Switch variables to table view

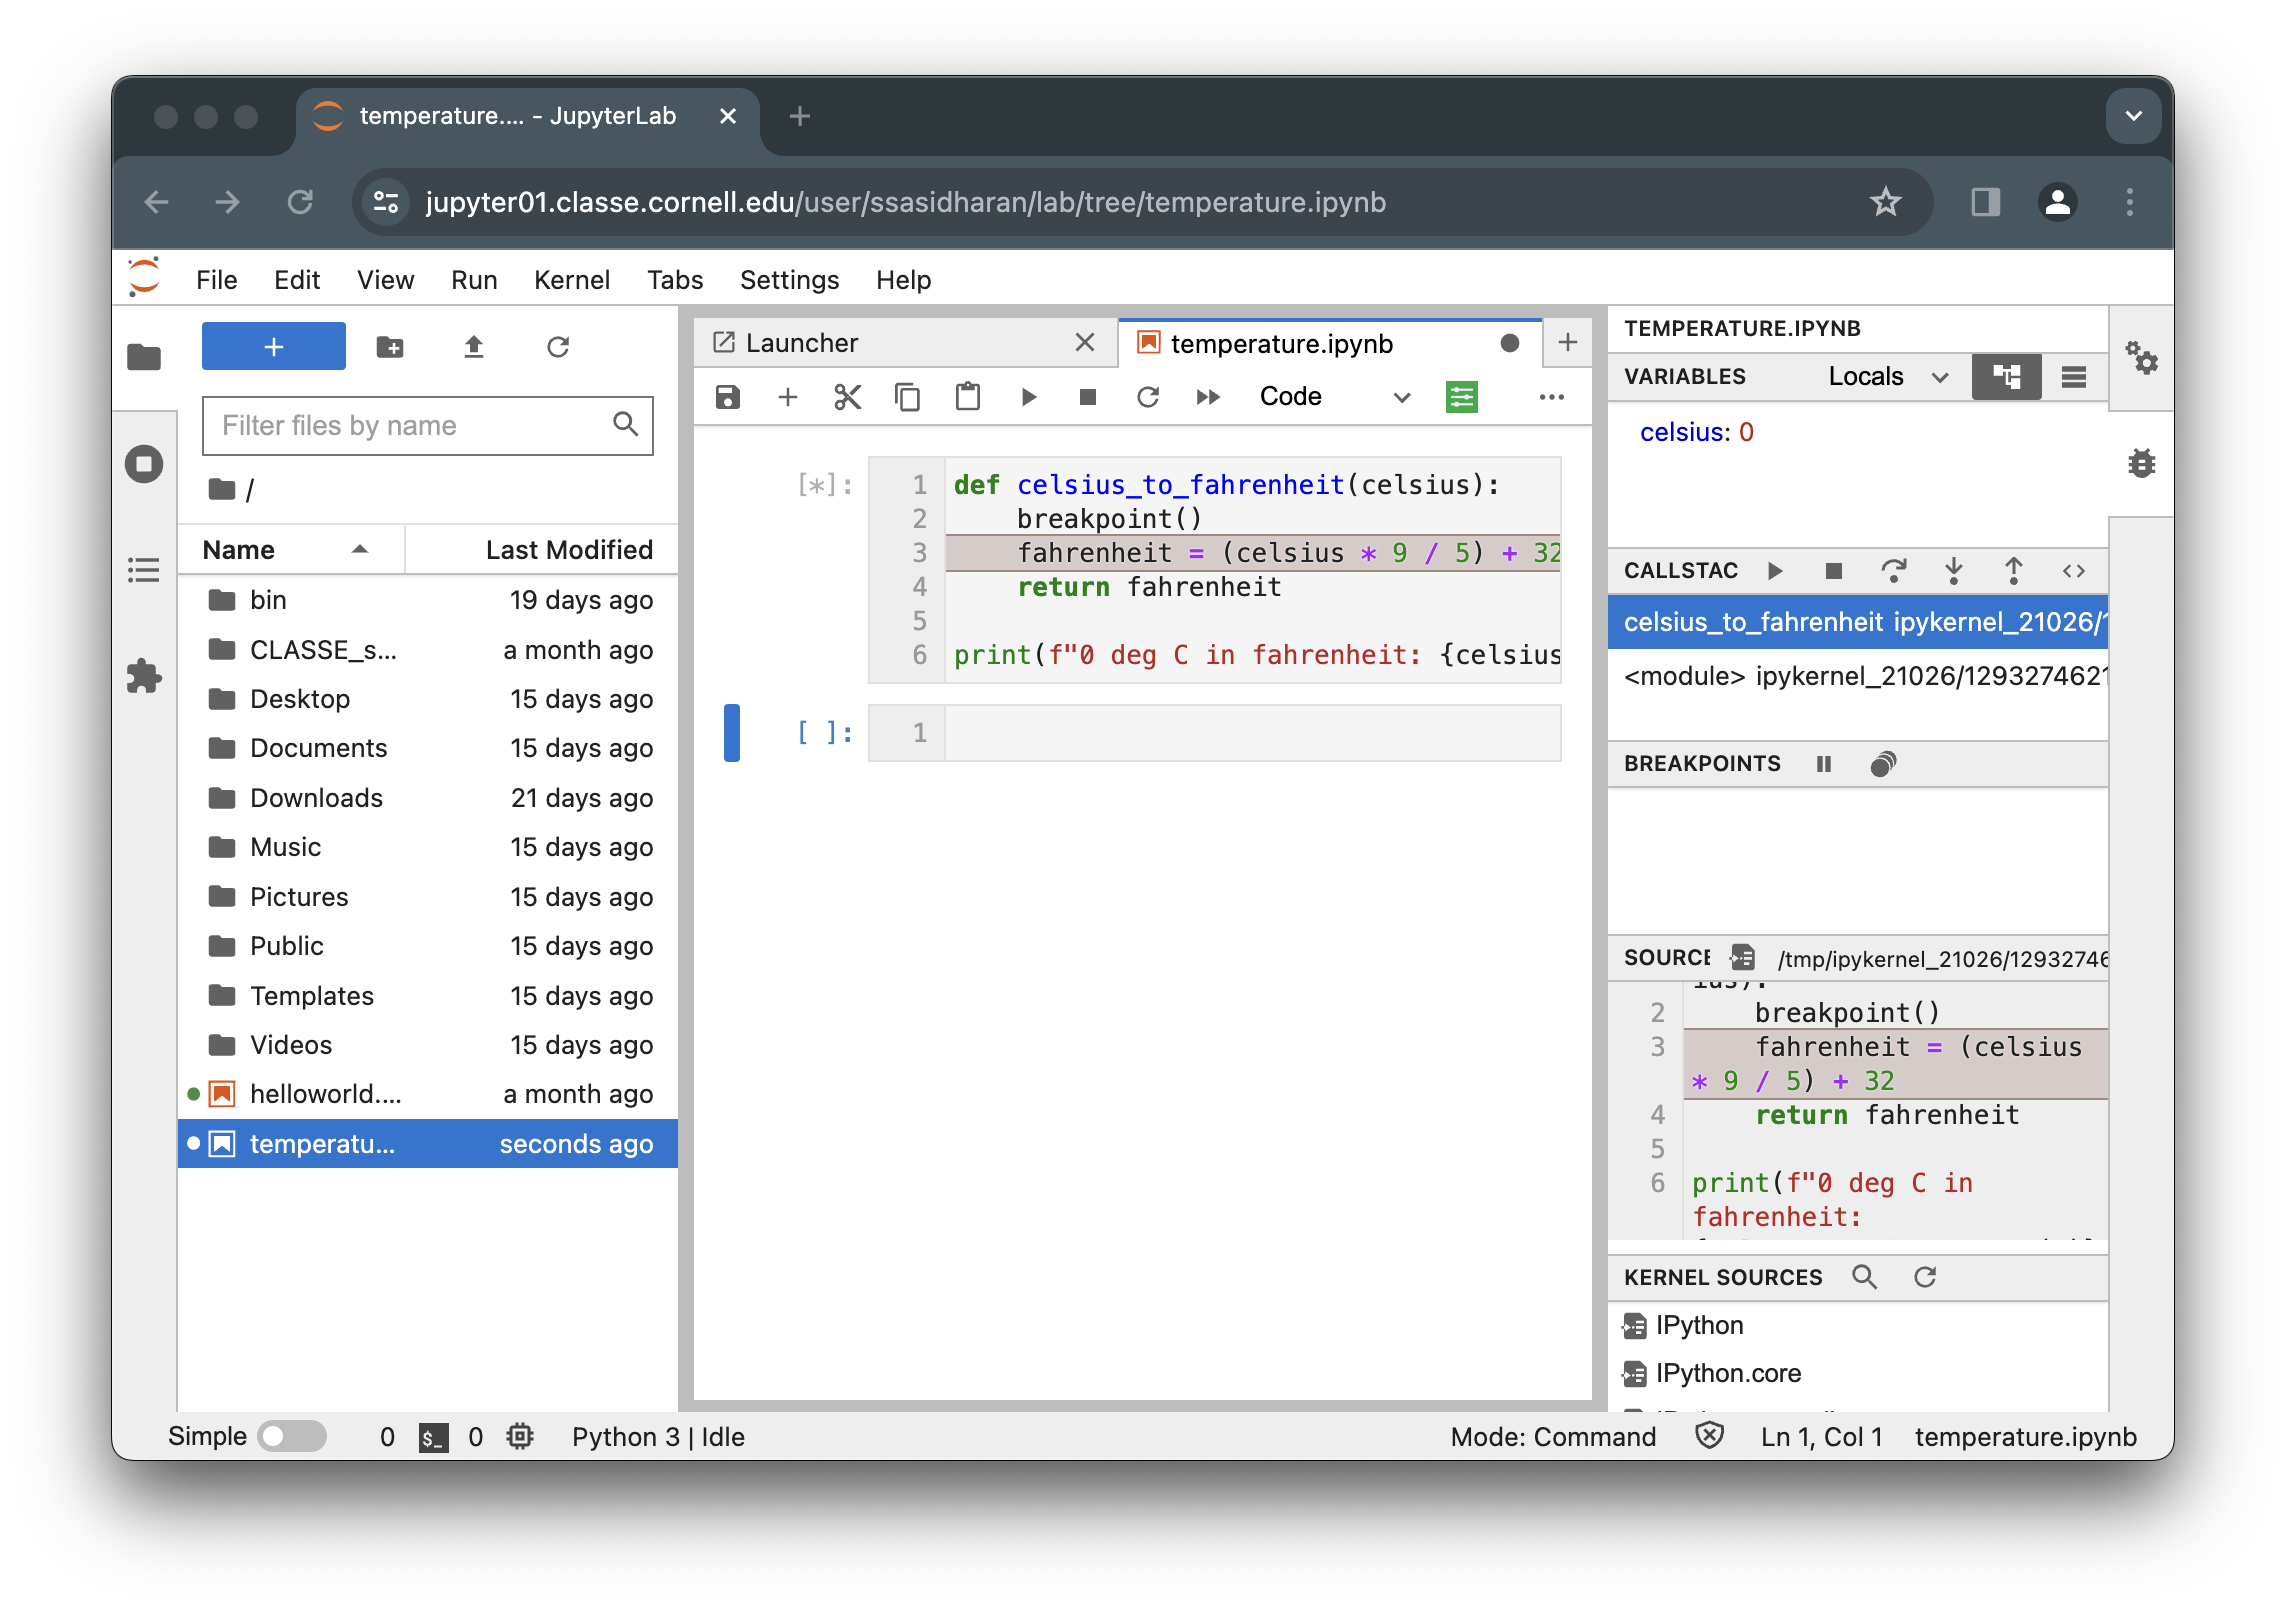(x=2074, y=376)
